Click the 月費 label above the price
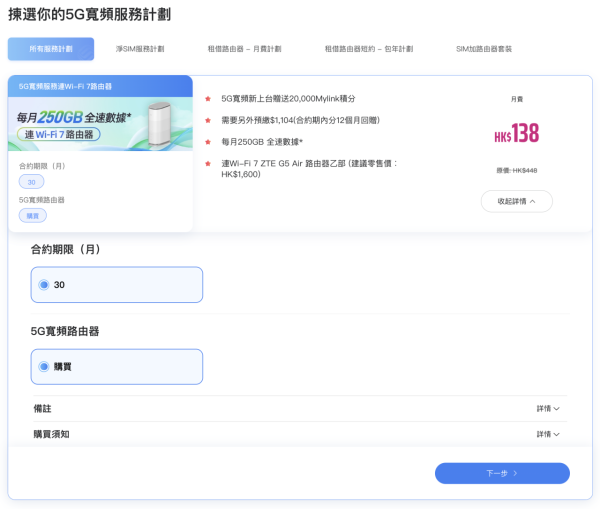The width and height of the screenshot is (600, 509). click(x=517, y=99)
